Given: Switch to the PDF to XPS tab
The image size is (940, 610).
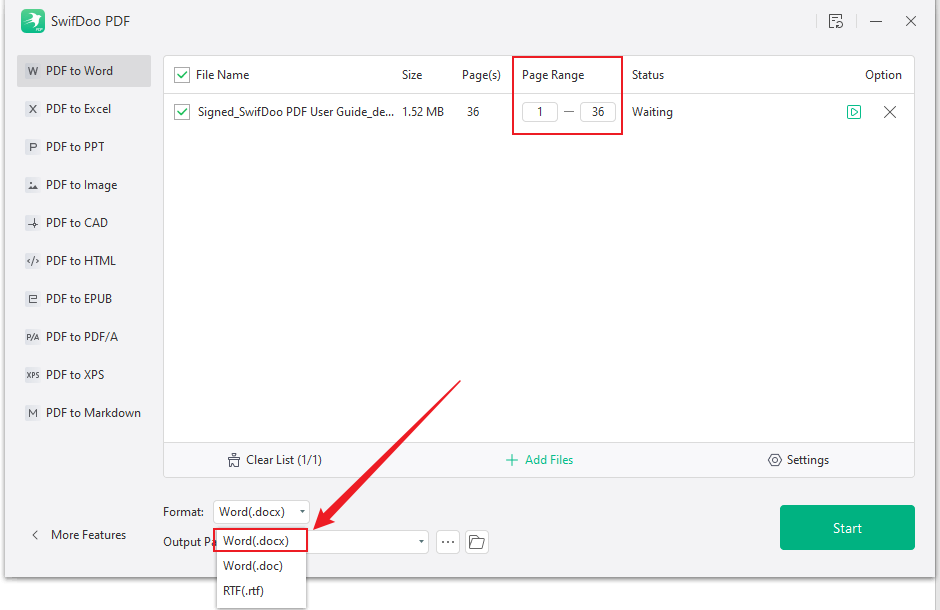Looking at the screenshot, I should coord(84,375).
